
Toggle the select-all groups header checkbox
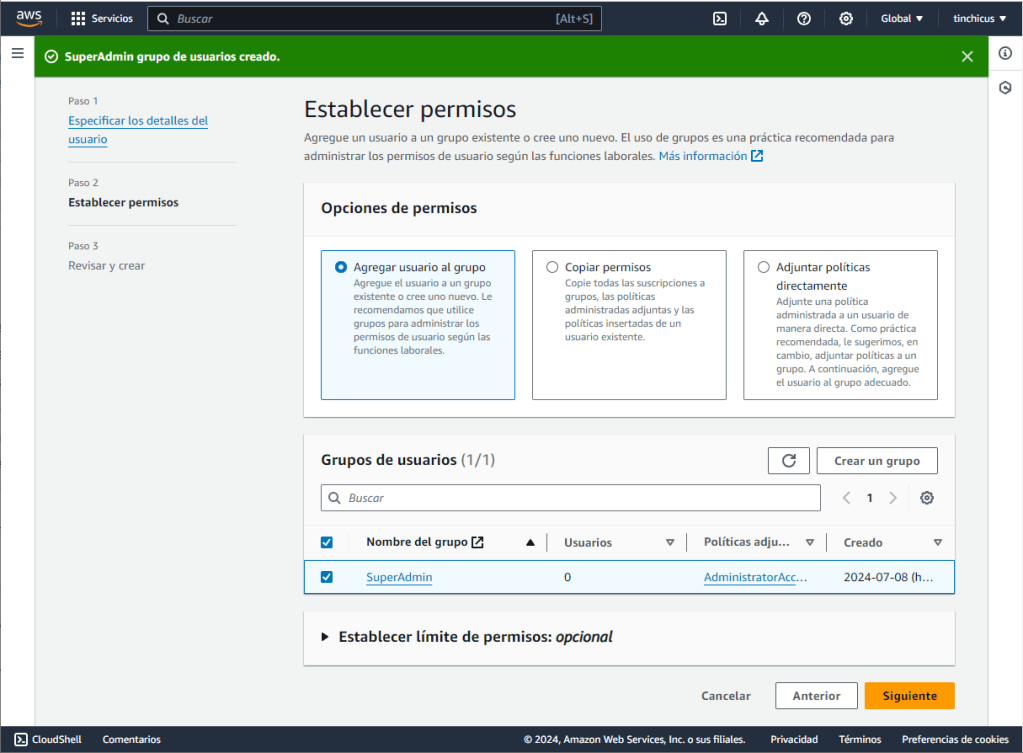pyautogui.click(x=326, y=542)
